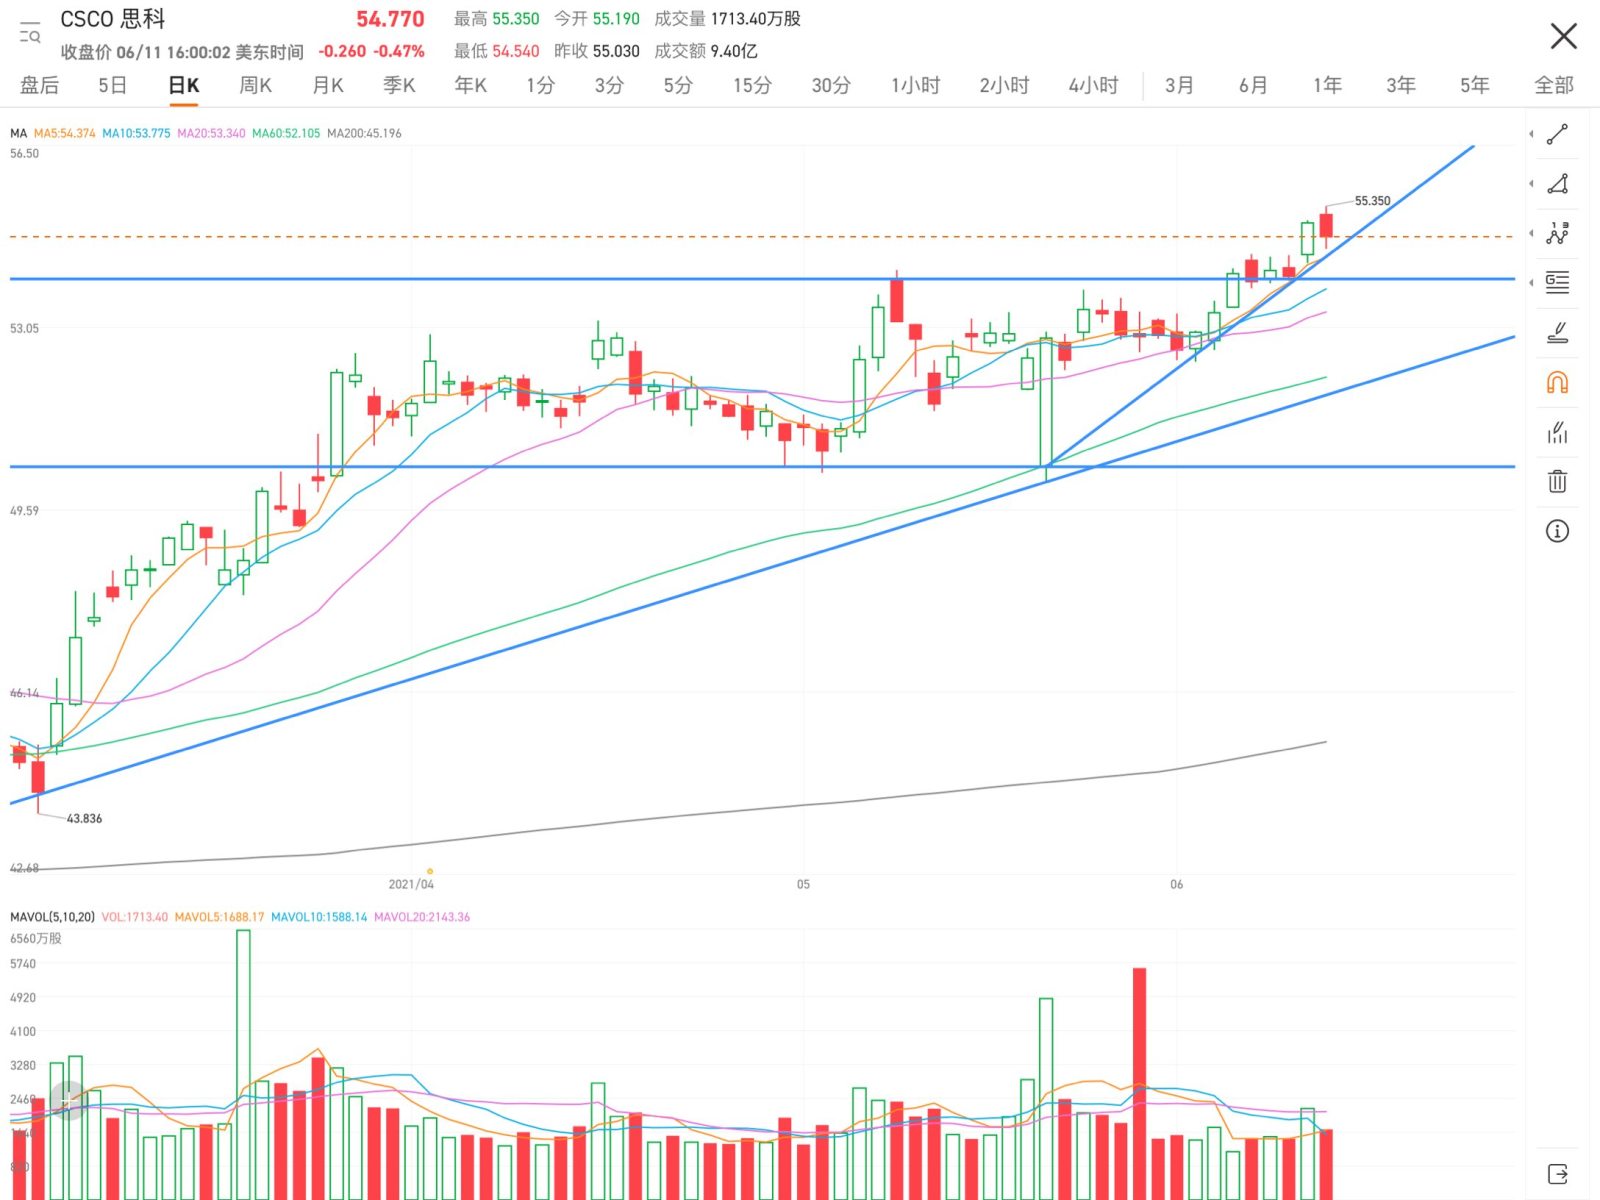Switch to the 季K chart
This screenshot has height=1200, width=1600.
coord(399,85)
